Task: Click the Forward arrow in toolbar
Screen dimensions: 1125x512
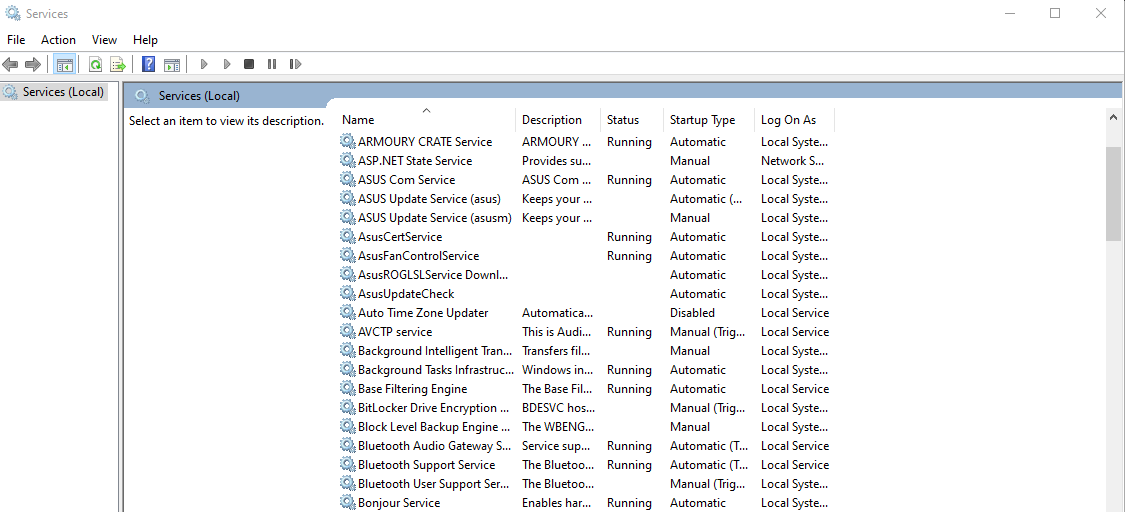Action: coord(32,65)
